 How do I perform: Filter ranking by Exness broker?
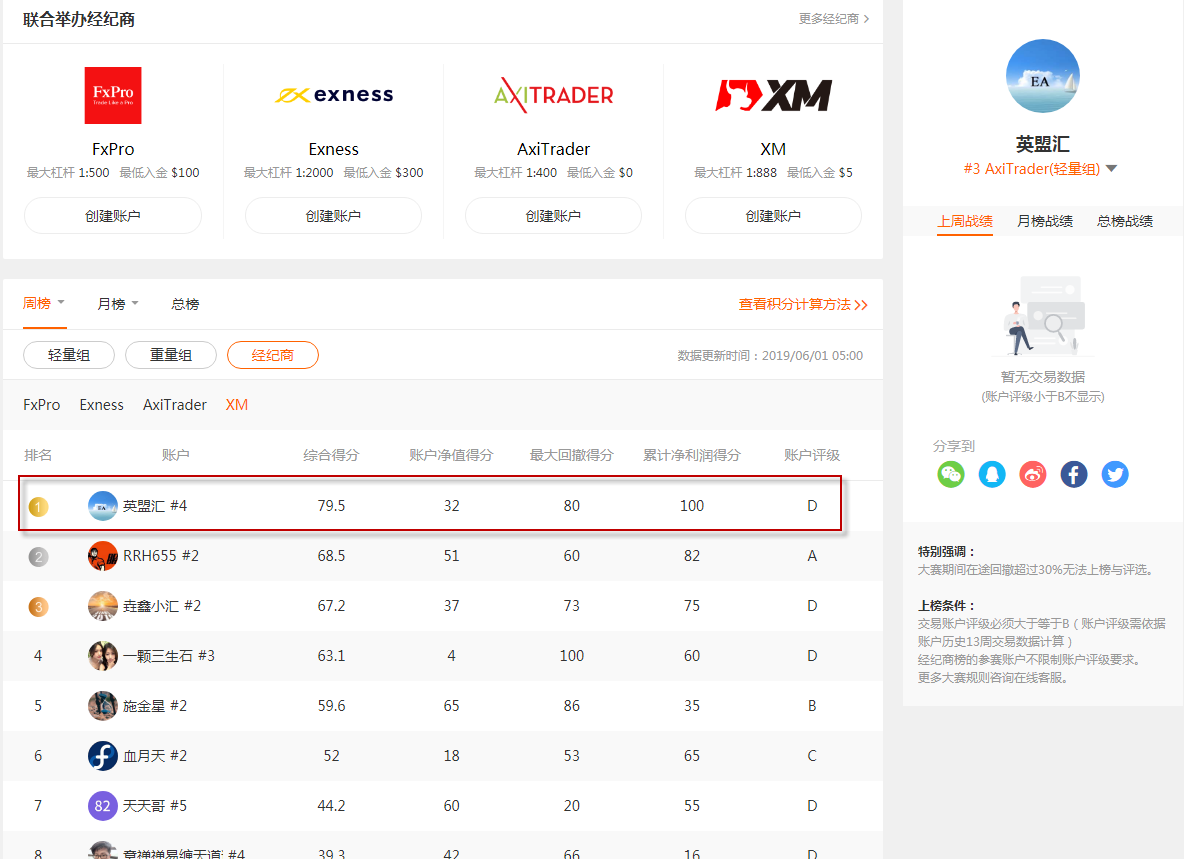point(101,405)
